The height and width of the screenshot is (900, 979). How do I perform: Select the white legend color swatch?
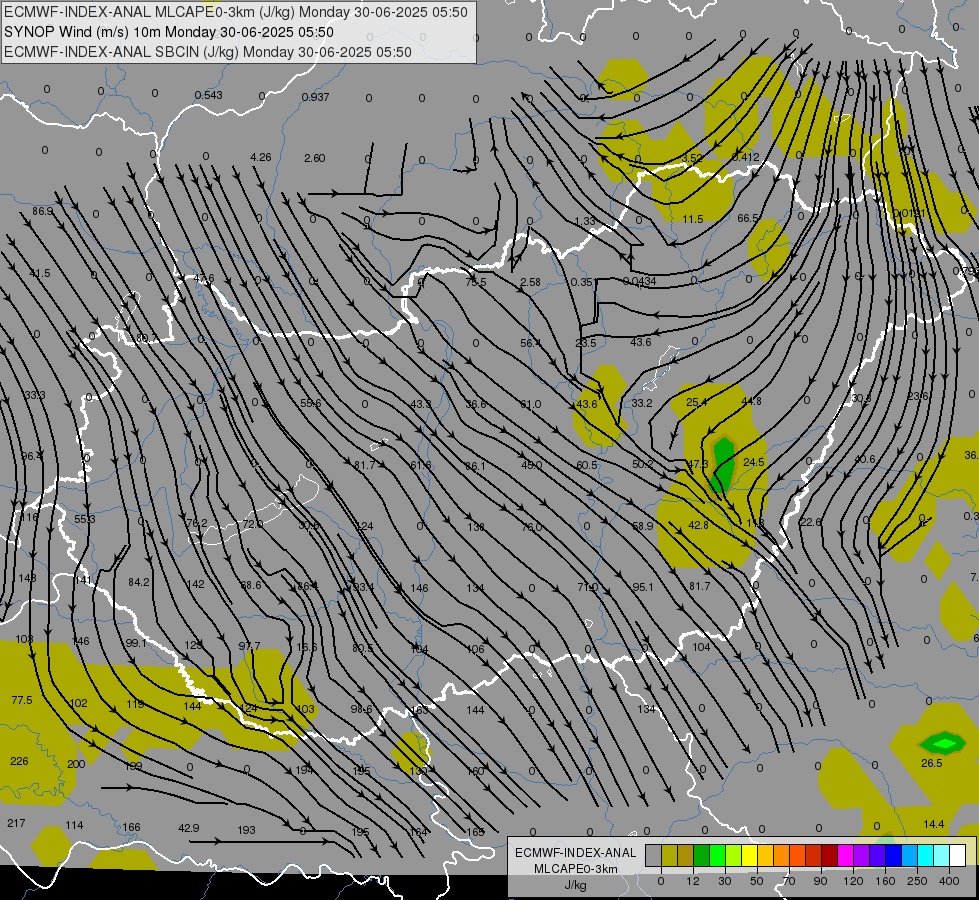(957, 856)
